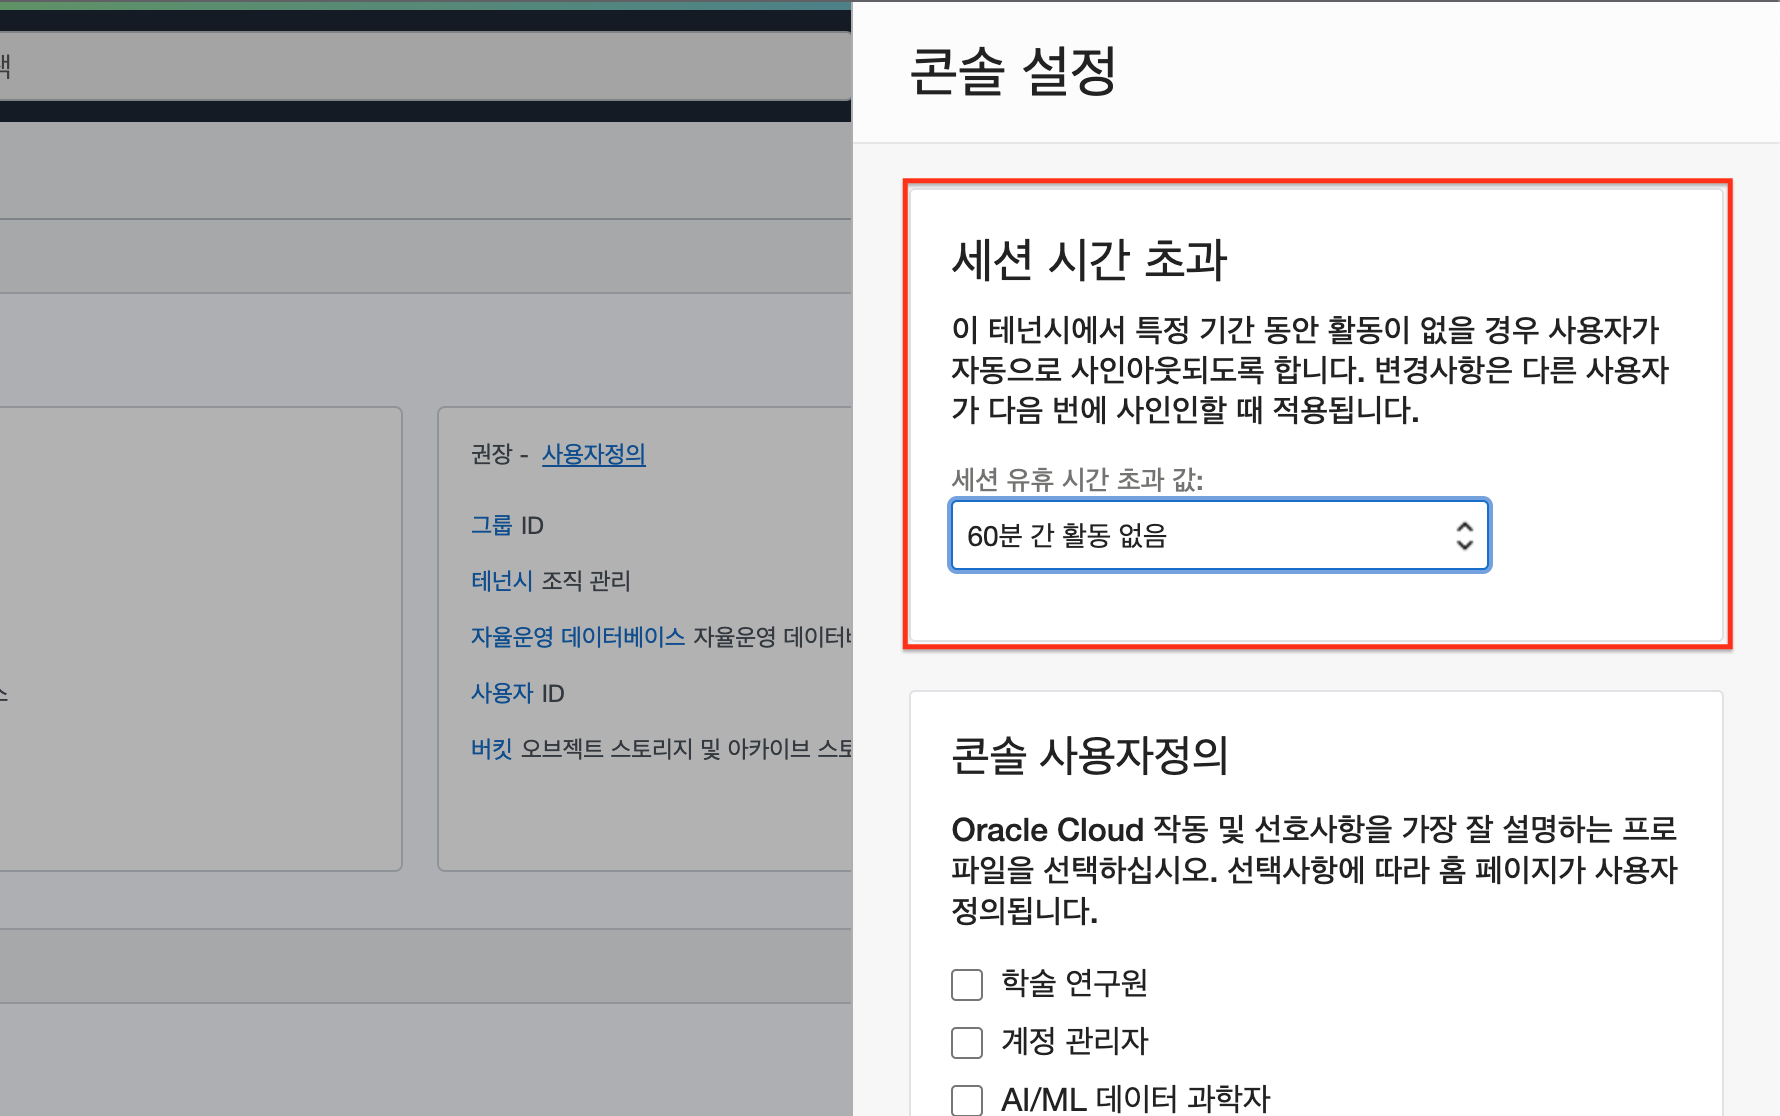This screenshot has width=1780, height=1116.
Task: Click the 콘솔 사용자정의 heading
Action: (1089, 755)
